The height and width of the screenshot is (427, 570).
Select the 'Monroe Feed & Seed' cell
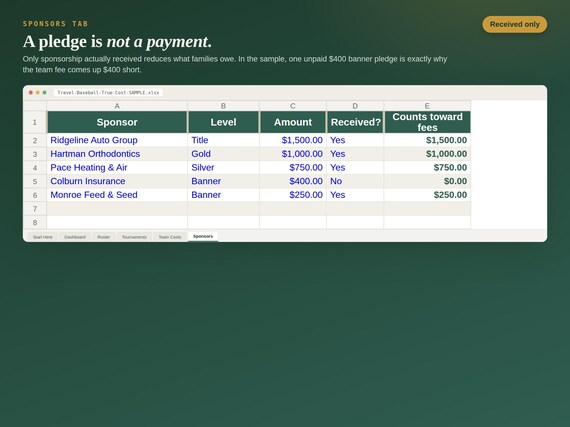click(117, 195)
